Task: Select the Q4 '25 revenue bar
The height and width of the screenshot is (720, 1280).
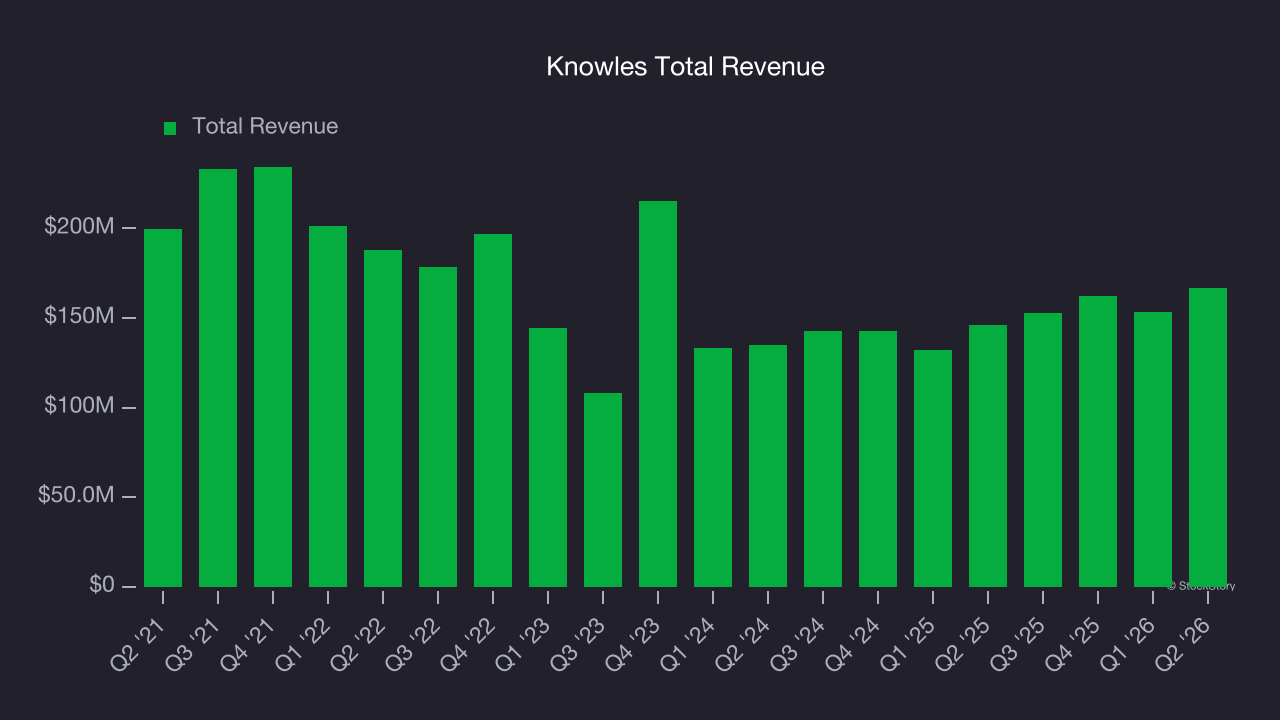Action: click(1098, 441)
